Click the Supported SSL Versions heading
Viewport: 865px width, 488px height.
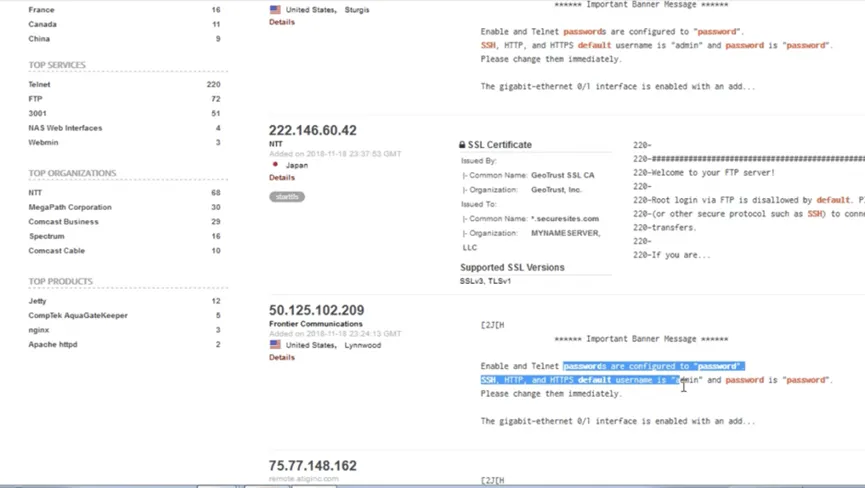pyautogui.click(x=512, y=267)
